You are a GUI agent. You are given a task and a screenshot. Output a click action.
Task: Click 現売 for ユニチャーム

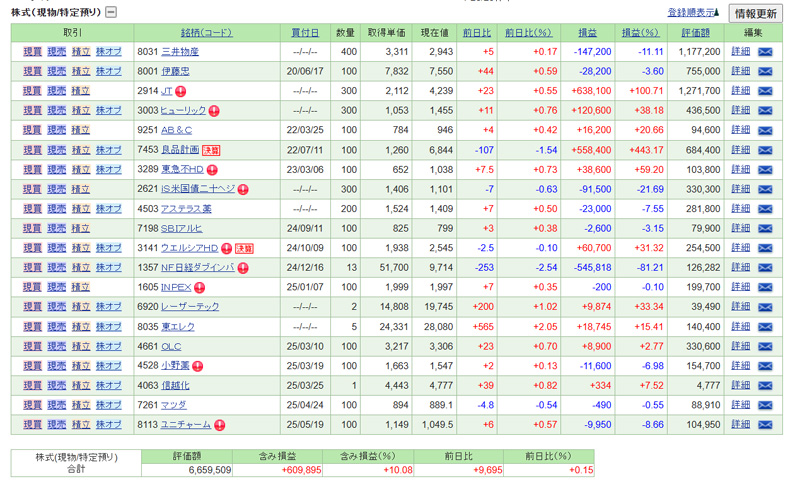click(57, 425)
